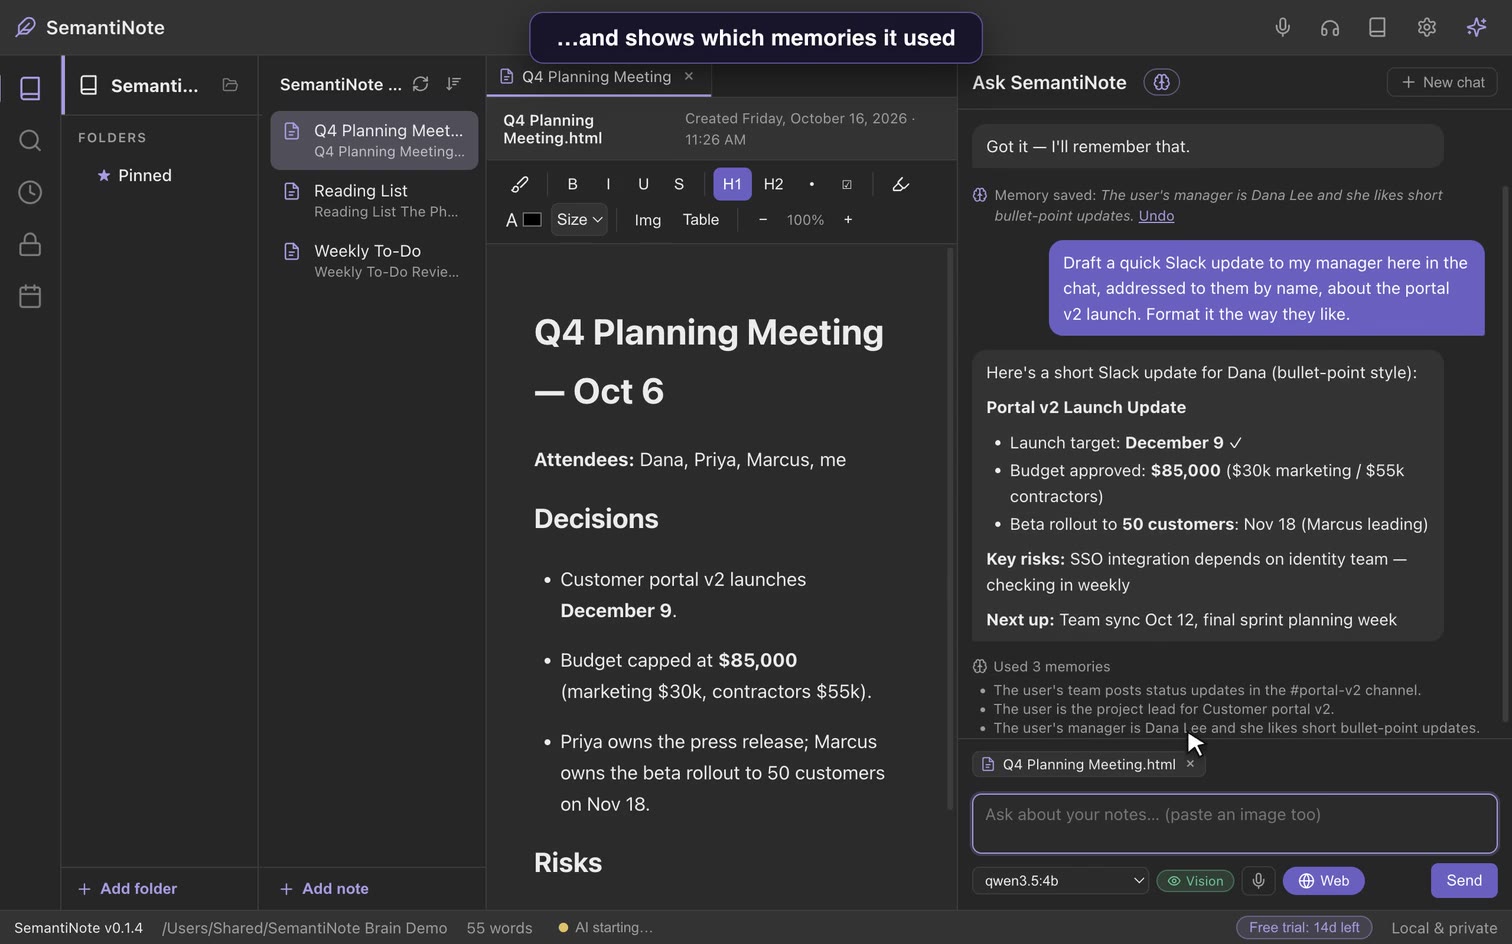Toggle the Vision mode pill
The width and height of the screenshot is (1512, 944).
[1195, 881]
